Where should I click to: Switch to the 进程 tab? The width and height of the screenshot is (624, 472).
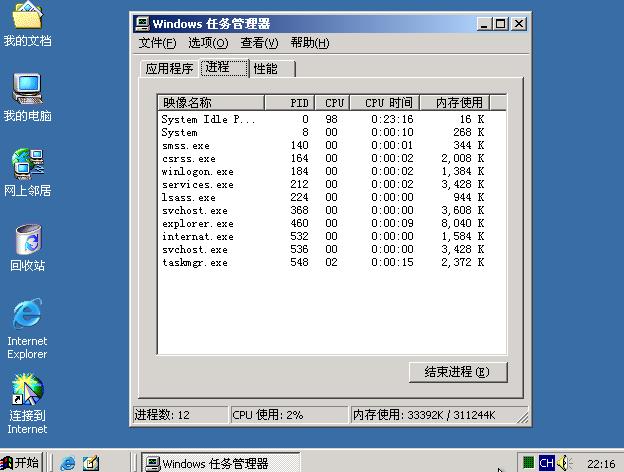[224, 68]
